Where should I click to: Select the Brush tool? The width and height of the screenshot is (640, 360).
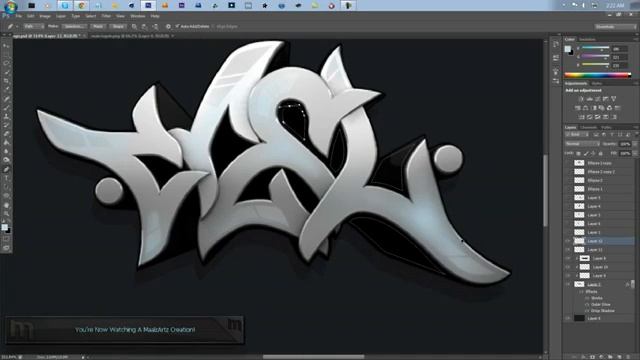point(6,107)
